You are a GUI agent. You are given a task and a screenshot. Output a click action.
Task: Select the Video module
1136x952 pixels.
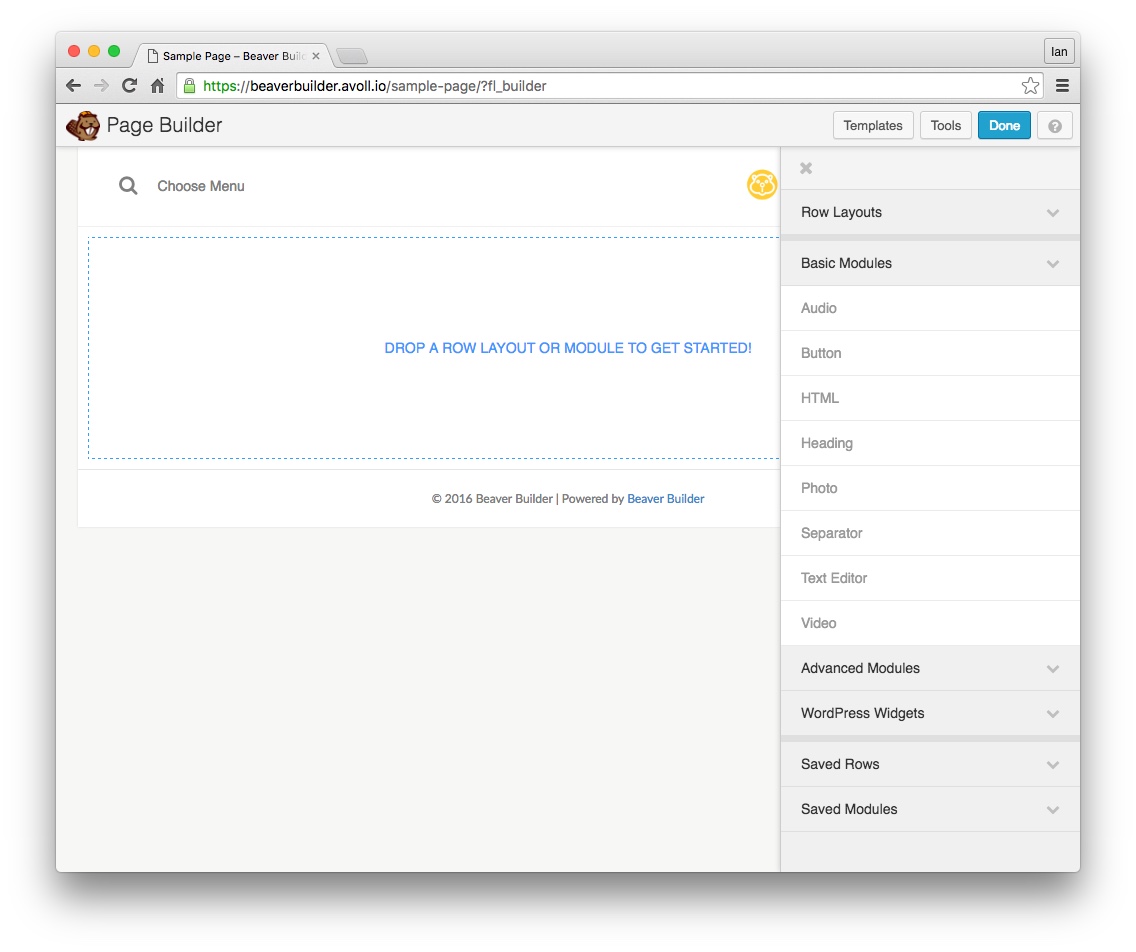[930, 622]
